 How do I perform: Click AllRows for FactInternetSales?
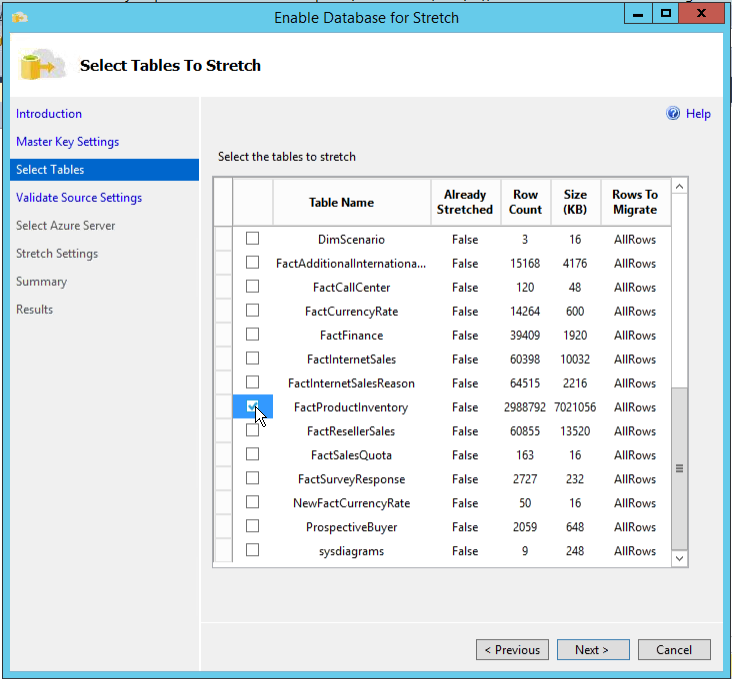(x=635, y=359)
